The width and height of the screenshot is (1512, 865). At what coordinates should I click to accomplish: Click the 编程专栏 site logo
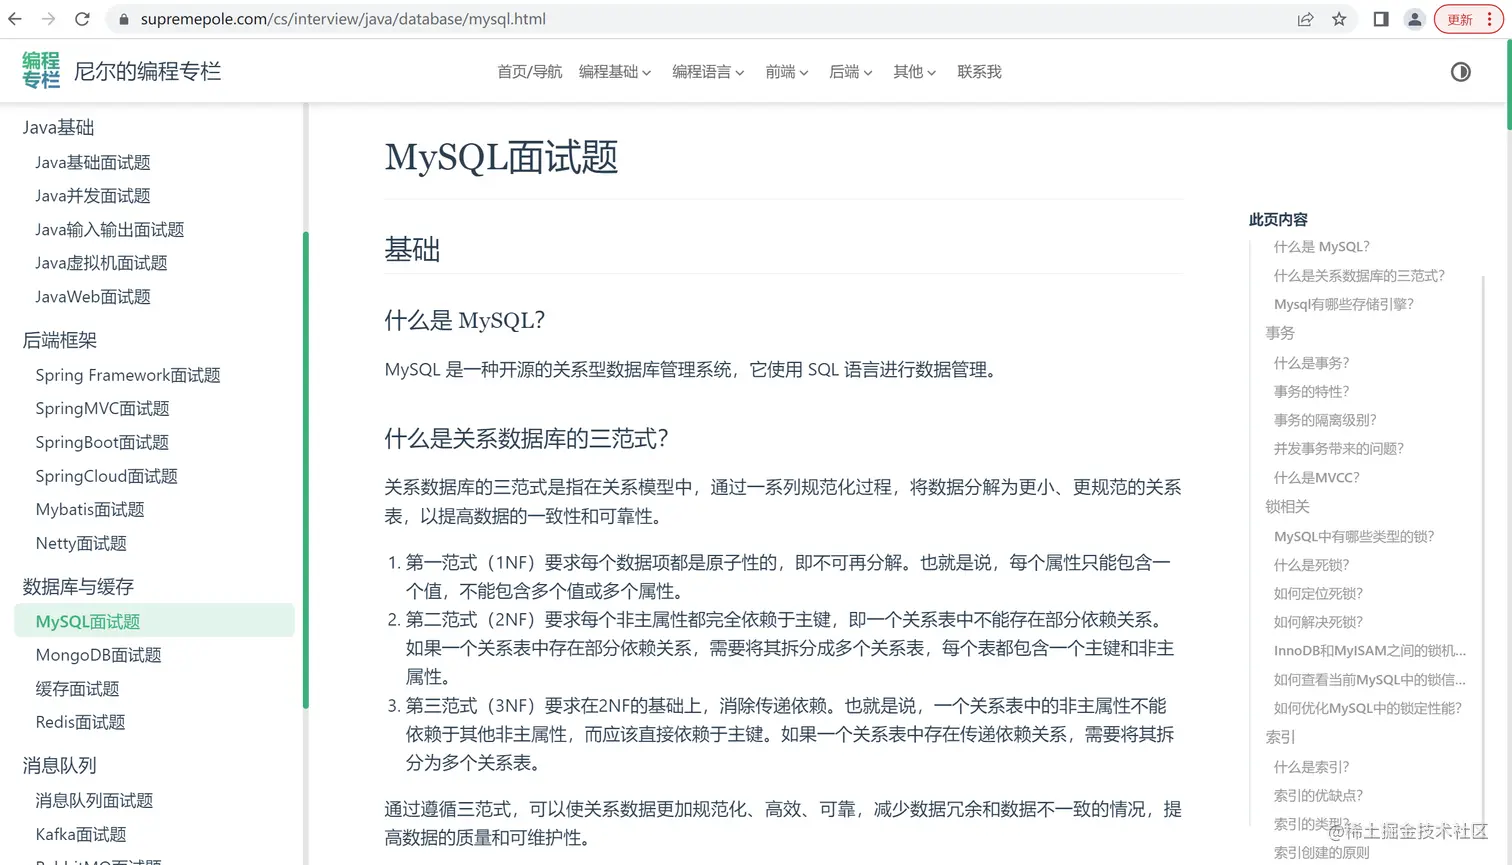(x=41, y=69)
